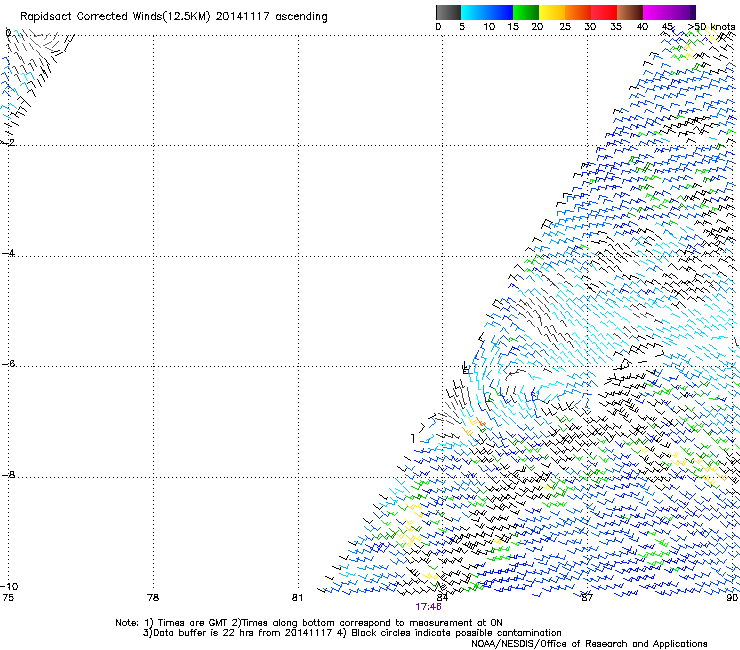Click note text 'Times are GMT'
Image resolution: width=740 pixels, height=650 pixels.
click(193, 623)
